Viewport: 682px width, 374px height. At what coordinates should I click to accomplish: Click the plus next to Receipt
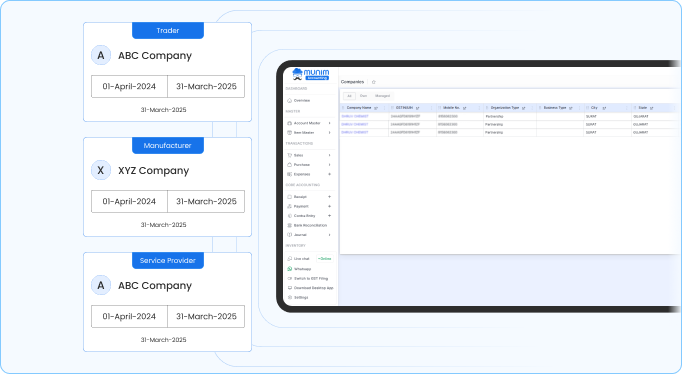click(x=329, y=197)
